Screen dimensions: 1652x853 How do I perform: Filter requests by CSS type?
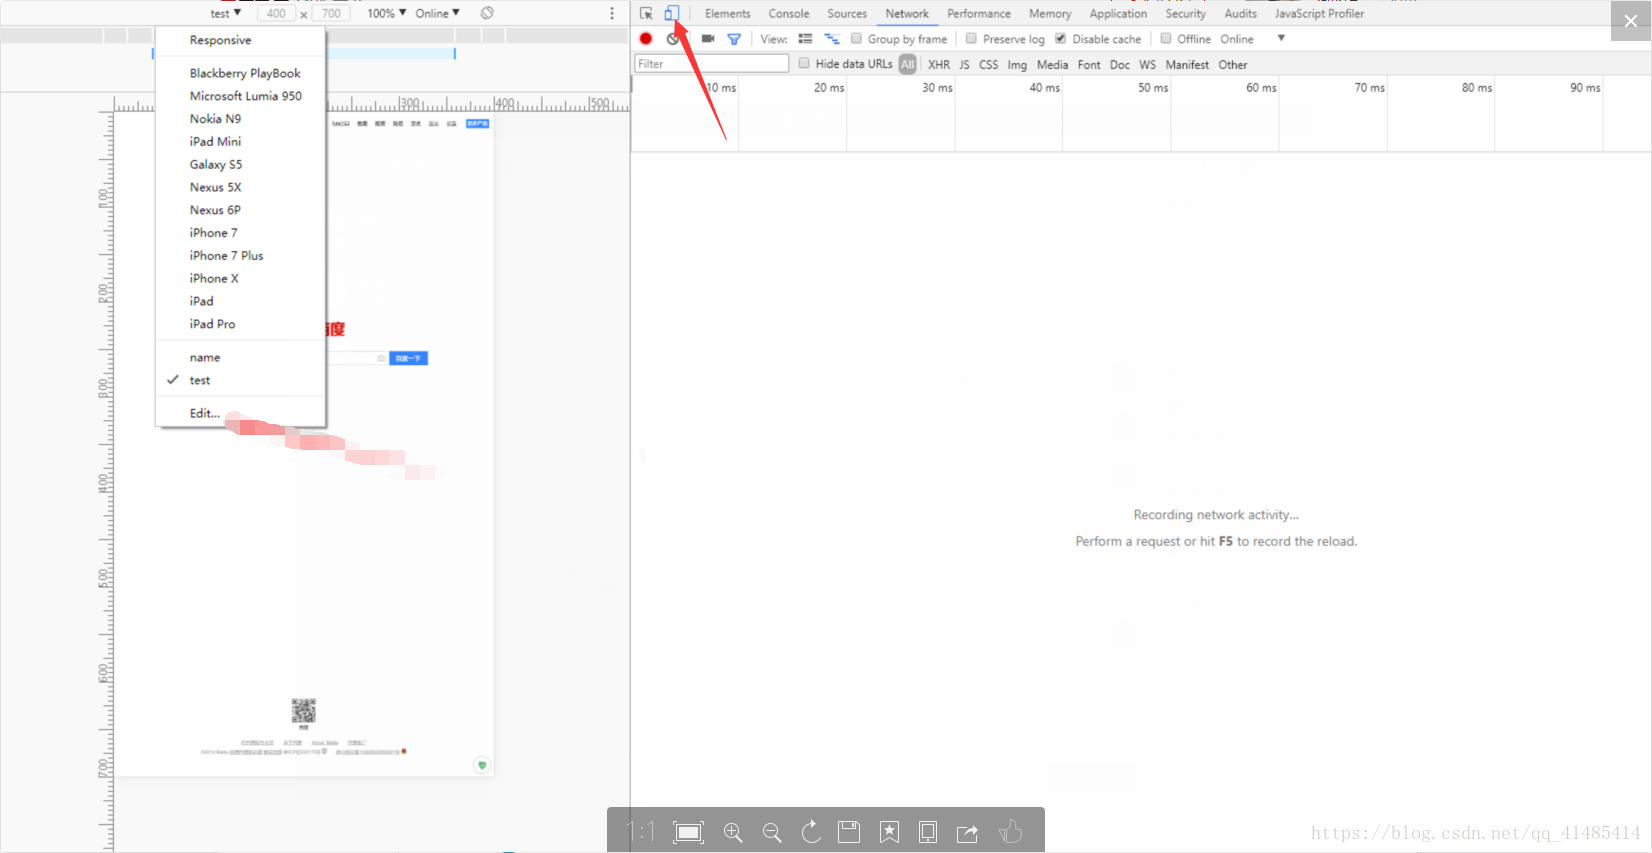[x=989, y=64]
